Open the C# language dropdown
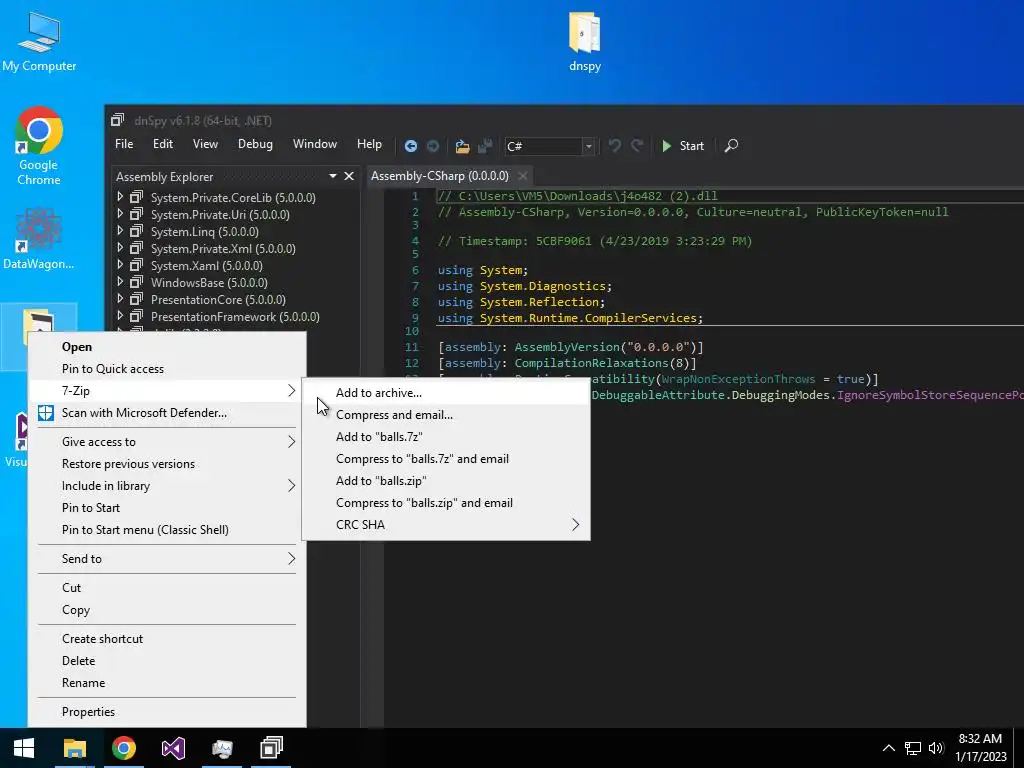This screenshot has width=1024, height=768. [588, 146]
